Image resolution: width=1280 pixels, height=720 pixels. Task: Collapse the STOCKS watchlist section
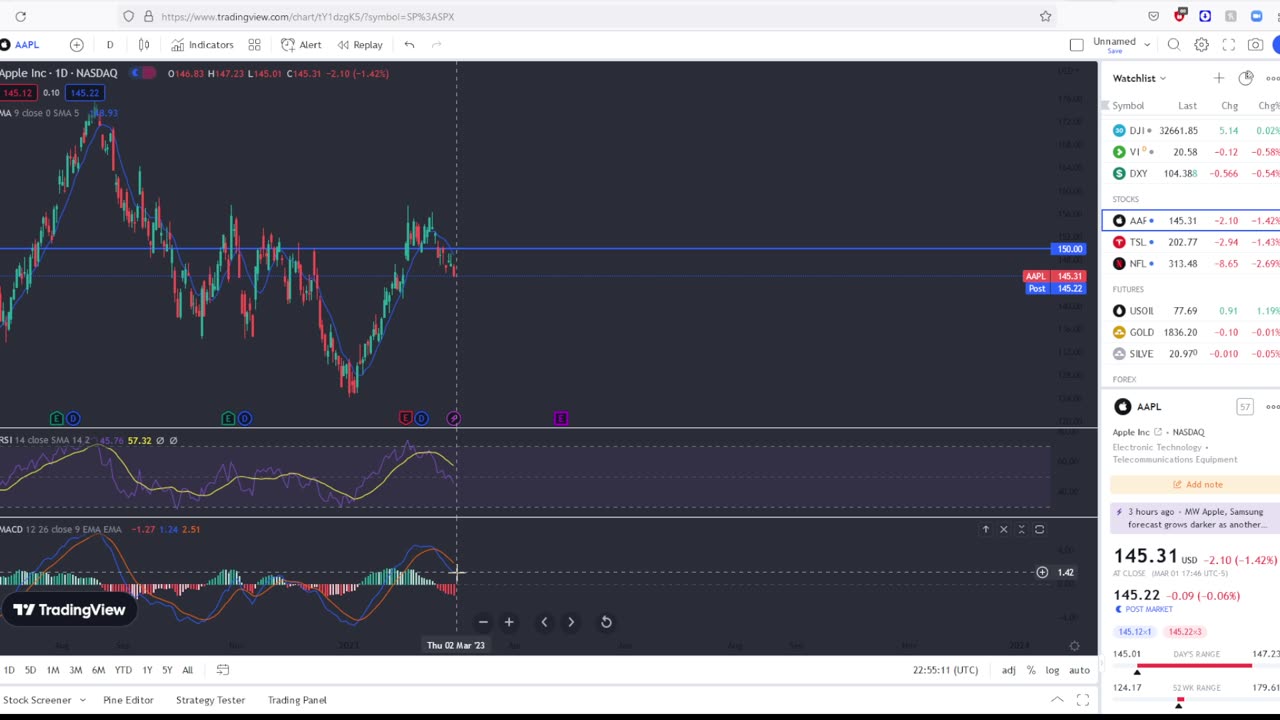click(x=1126, y=199)
